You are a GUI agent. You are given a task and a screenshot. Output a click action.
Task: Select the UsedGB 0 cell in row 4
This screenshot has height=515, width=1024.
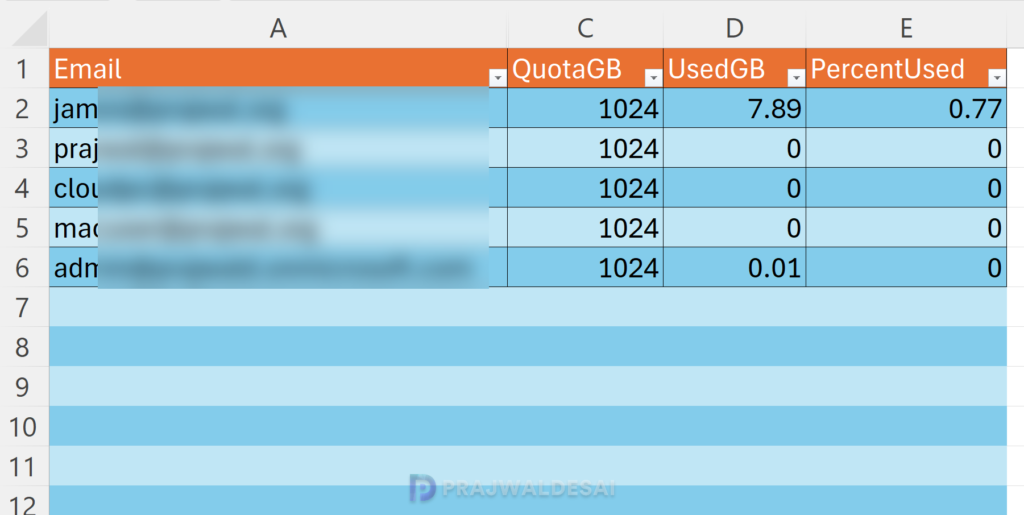(x=735, y=188)
